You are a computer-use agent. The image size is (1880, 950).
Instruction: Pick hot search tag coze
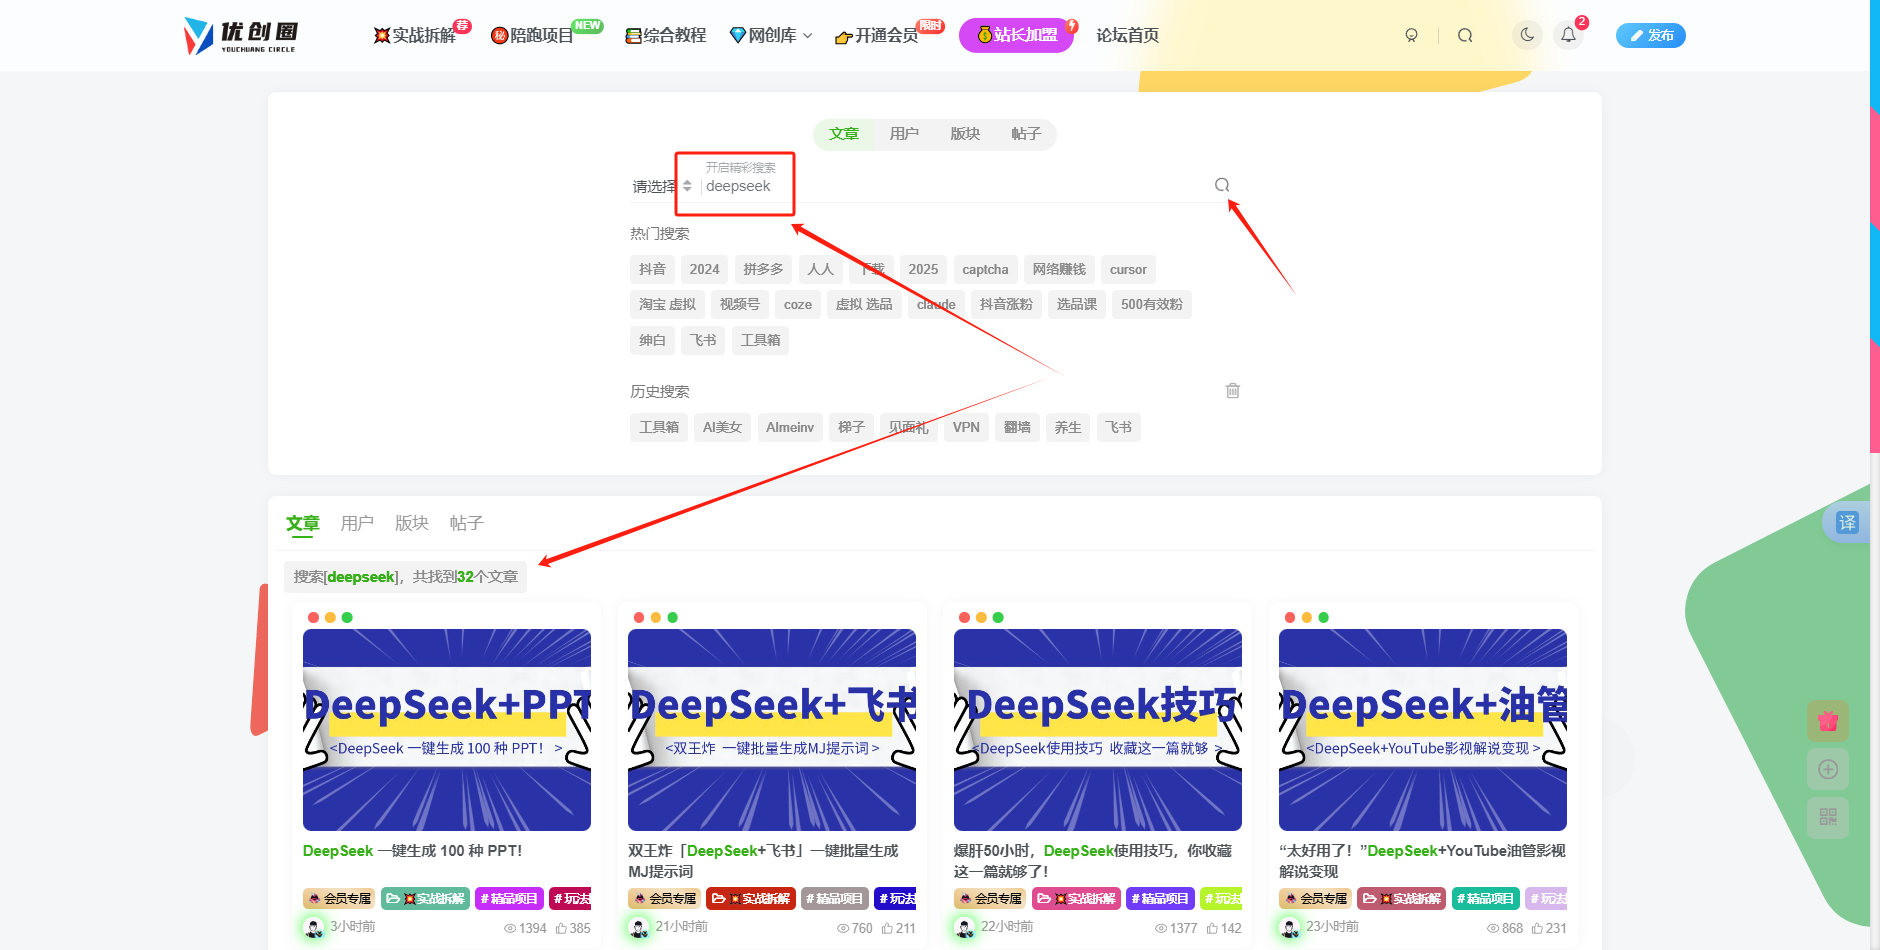798,304
